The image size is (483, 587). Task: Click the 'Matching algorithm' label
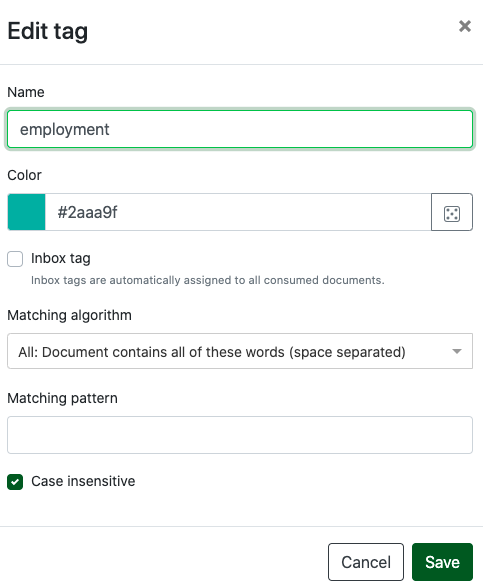pos(70,315)
